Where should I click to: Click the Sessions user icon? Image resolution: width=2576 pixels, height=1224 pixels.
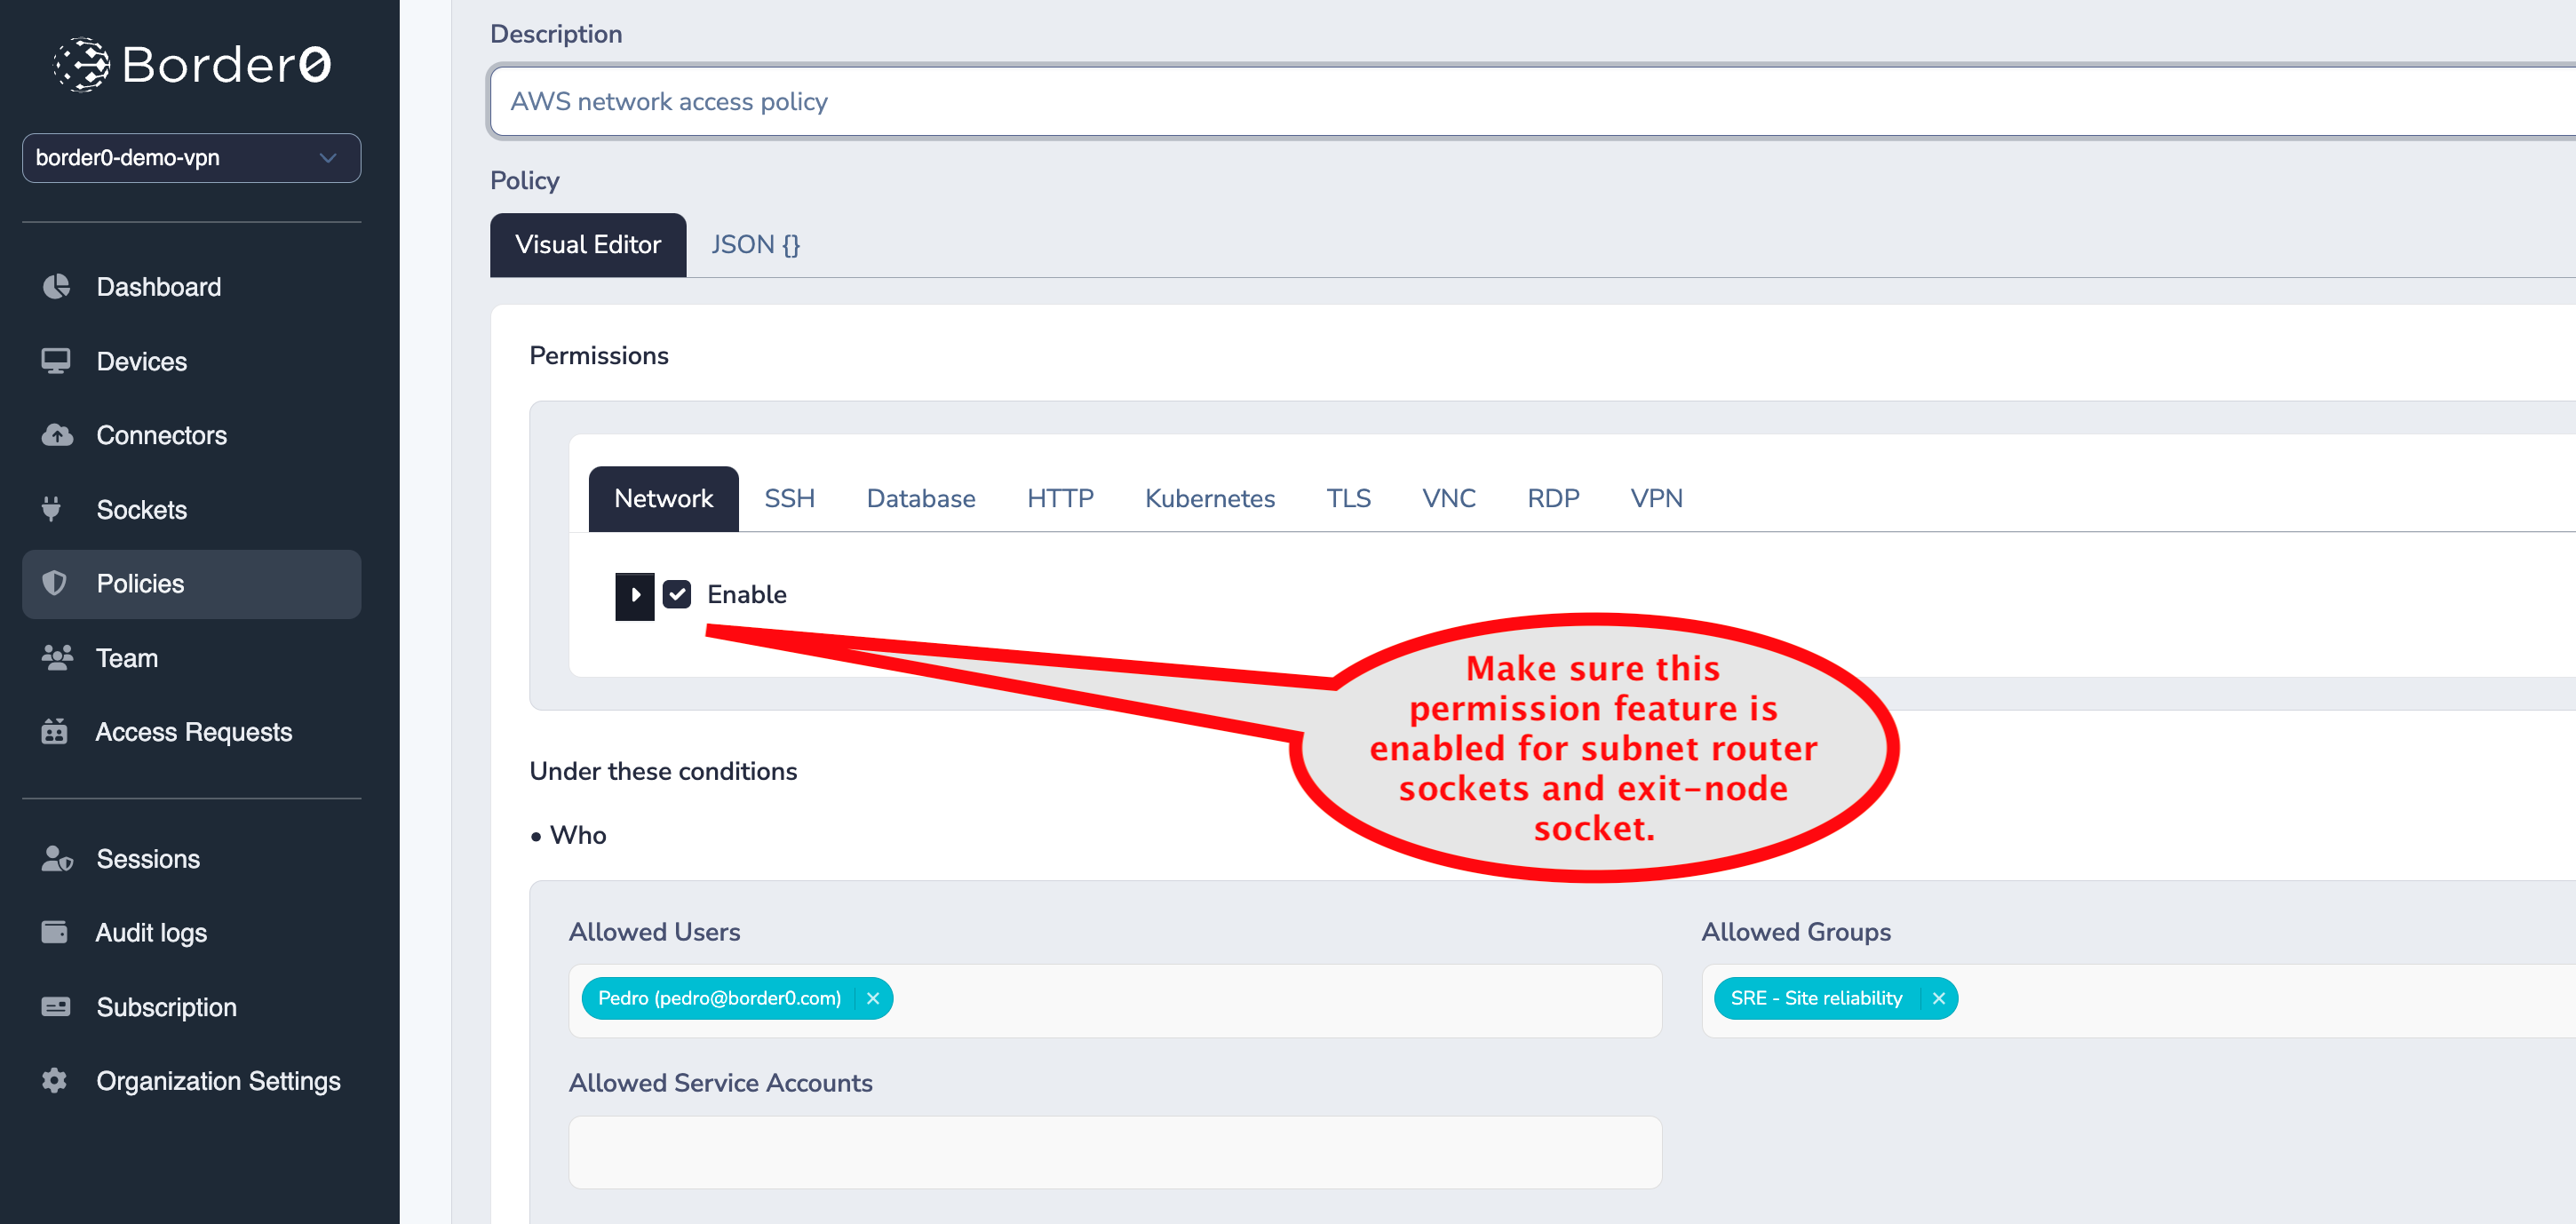(57, 858)
